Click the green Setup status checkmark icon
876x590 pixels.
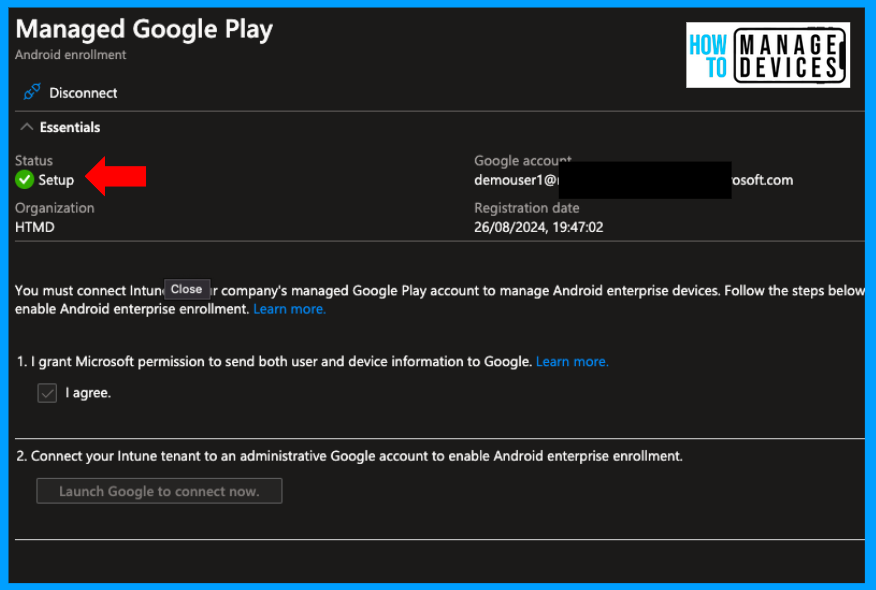point(25,180)
